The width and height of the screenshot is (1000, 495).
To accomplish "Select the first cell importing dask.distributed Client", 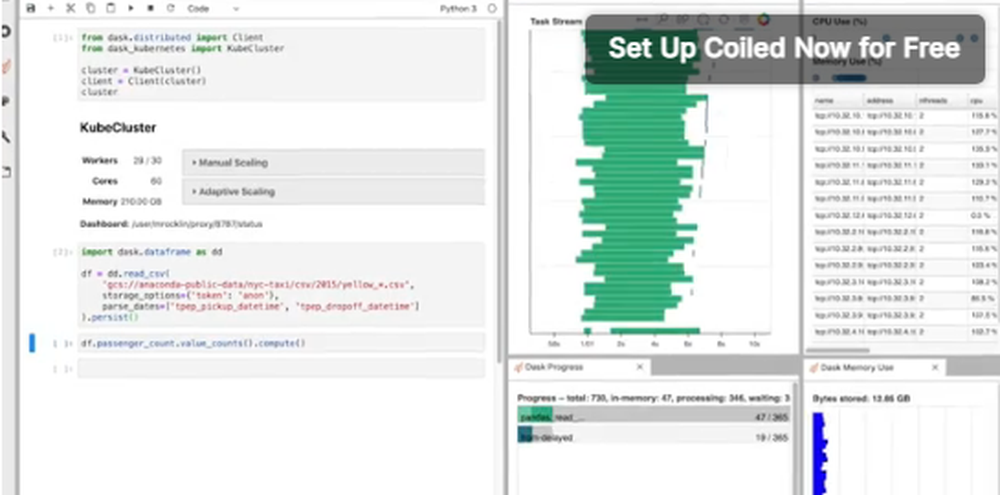I will (281, 64).
